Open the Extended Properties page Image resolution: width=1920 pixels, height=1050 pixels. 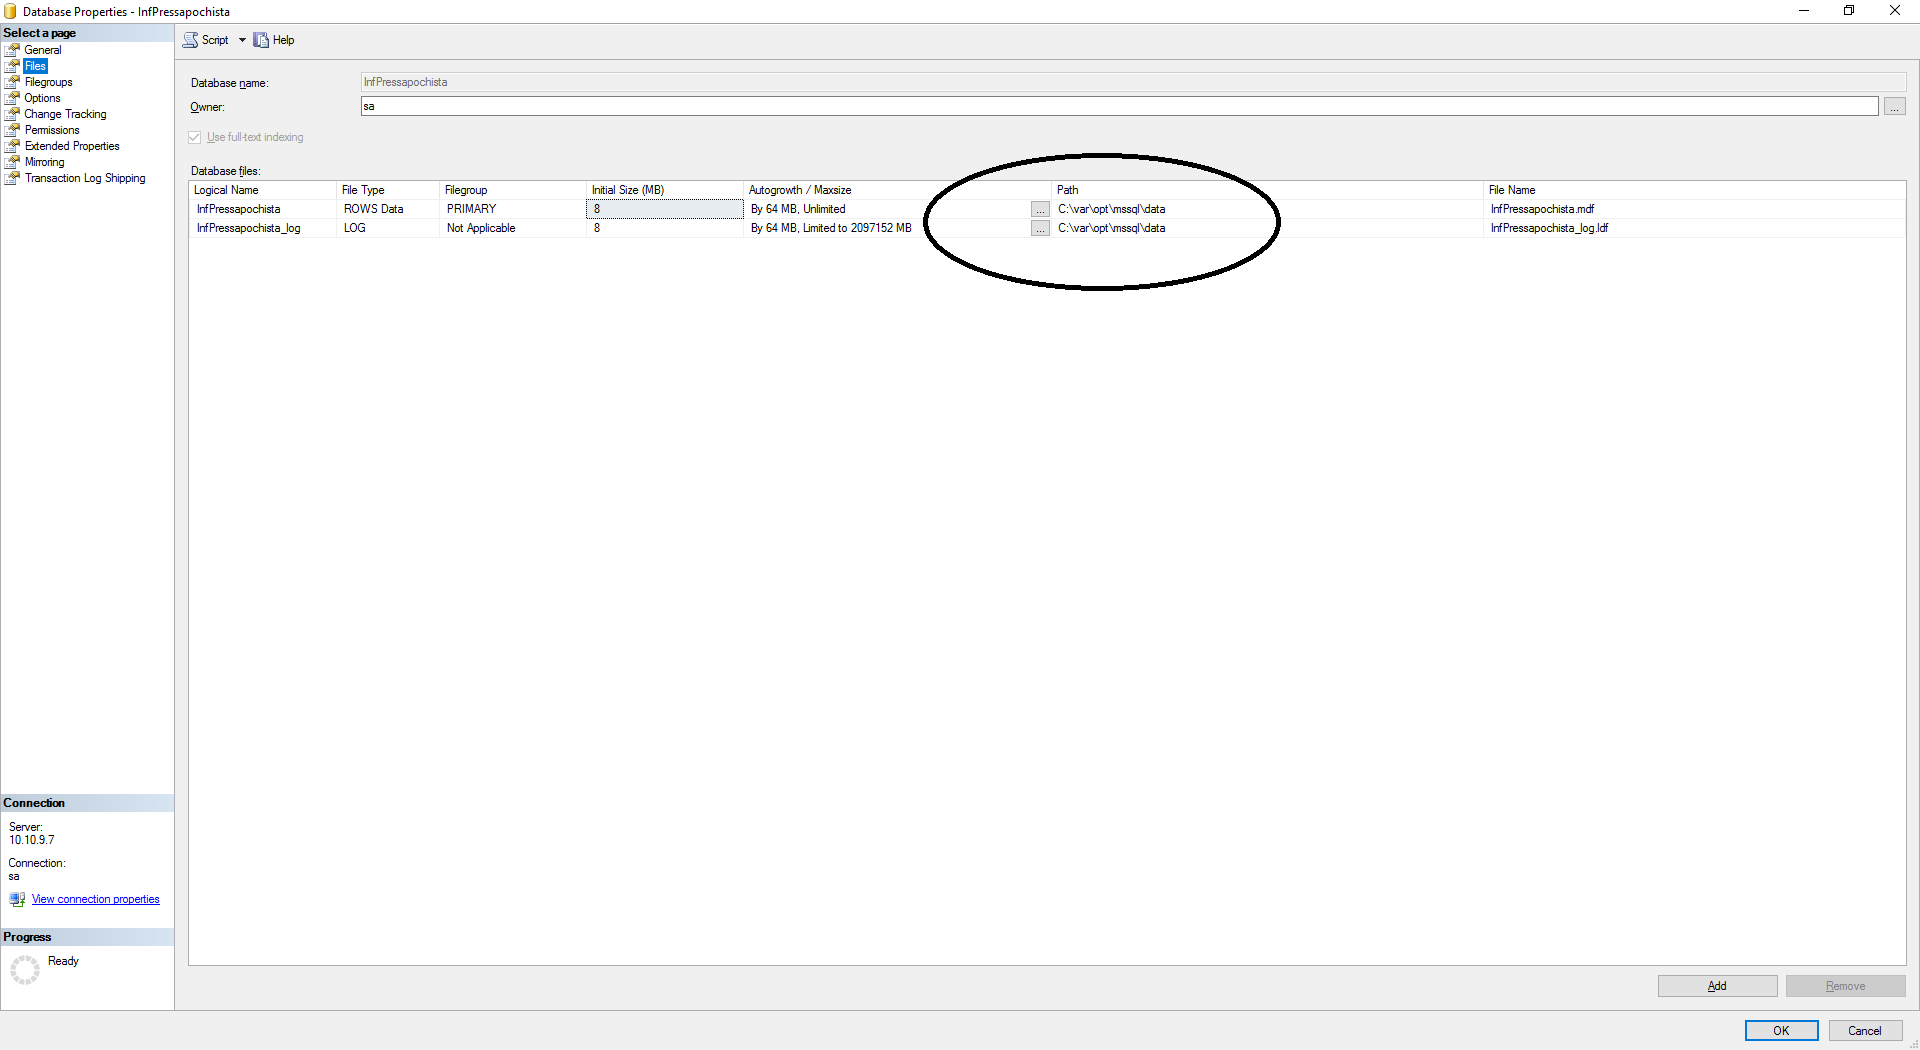coord(72,146)
